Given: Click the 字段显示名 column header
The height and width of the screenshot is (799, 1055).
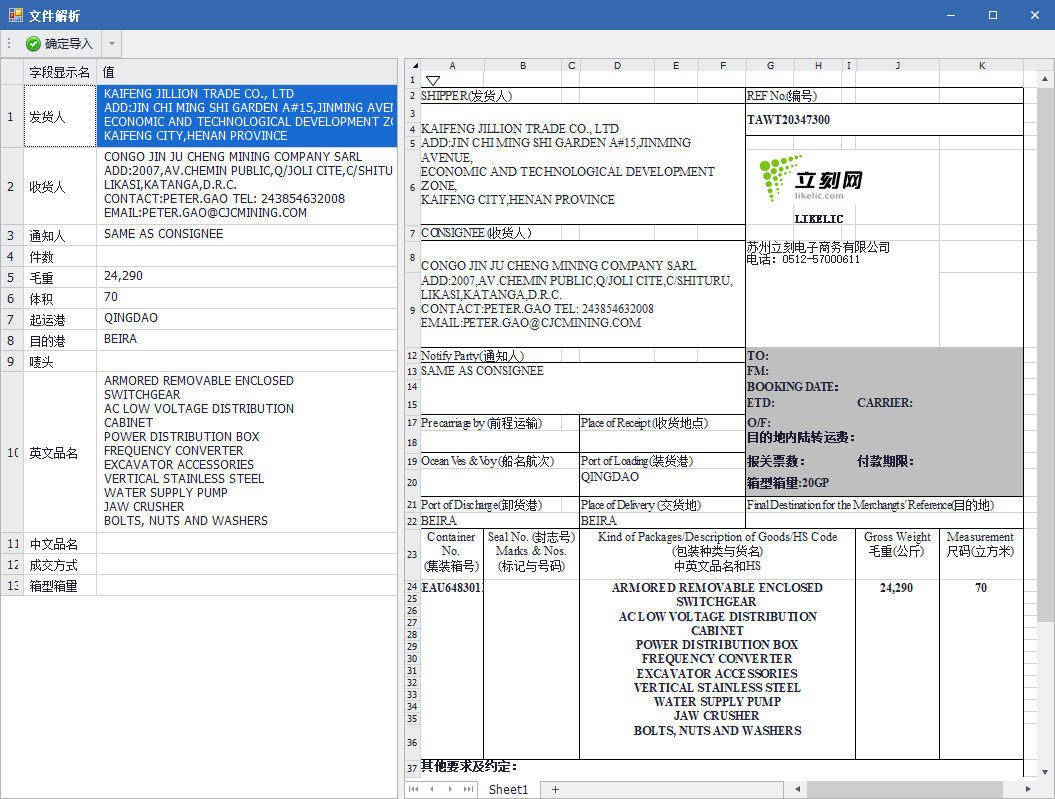Looking at the screenshot, I should (x=59, y=72).
